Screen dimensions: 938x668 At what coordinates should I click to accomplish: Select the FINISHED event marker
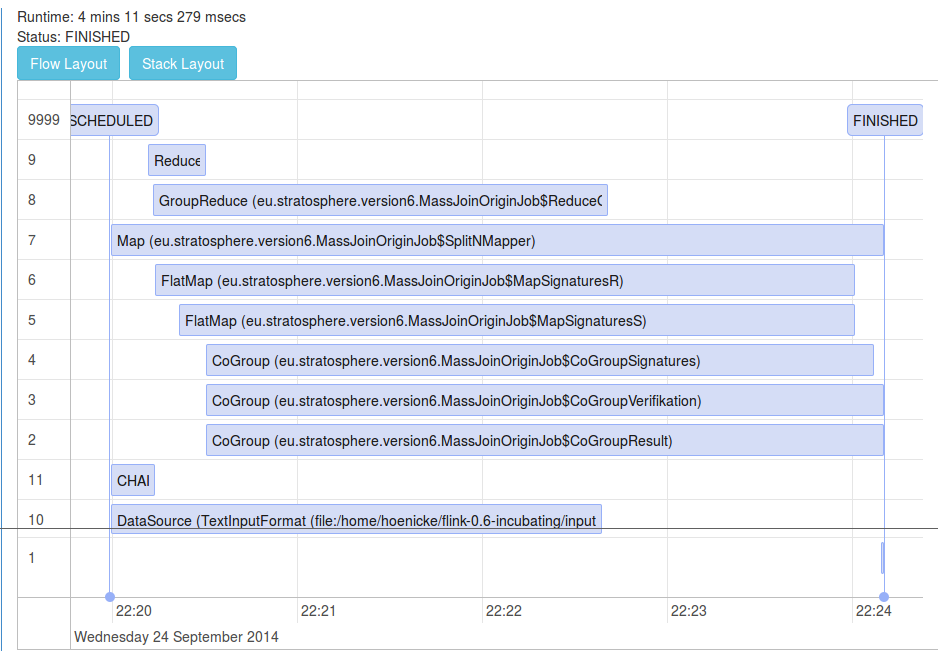click(884, 121)
